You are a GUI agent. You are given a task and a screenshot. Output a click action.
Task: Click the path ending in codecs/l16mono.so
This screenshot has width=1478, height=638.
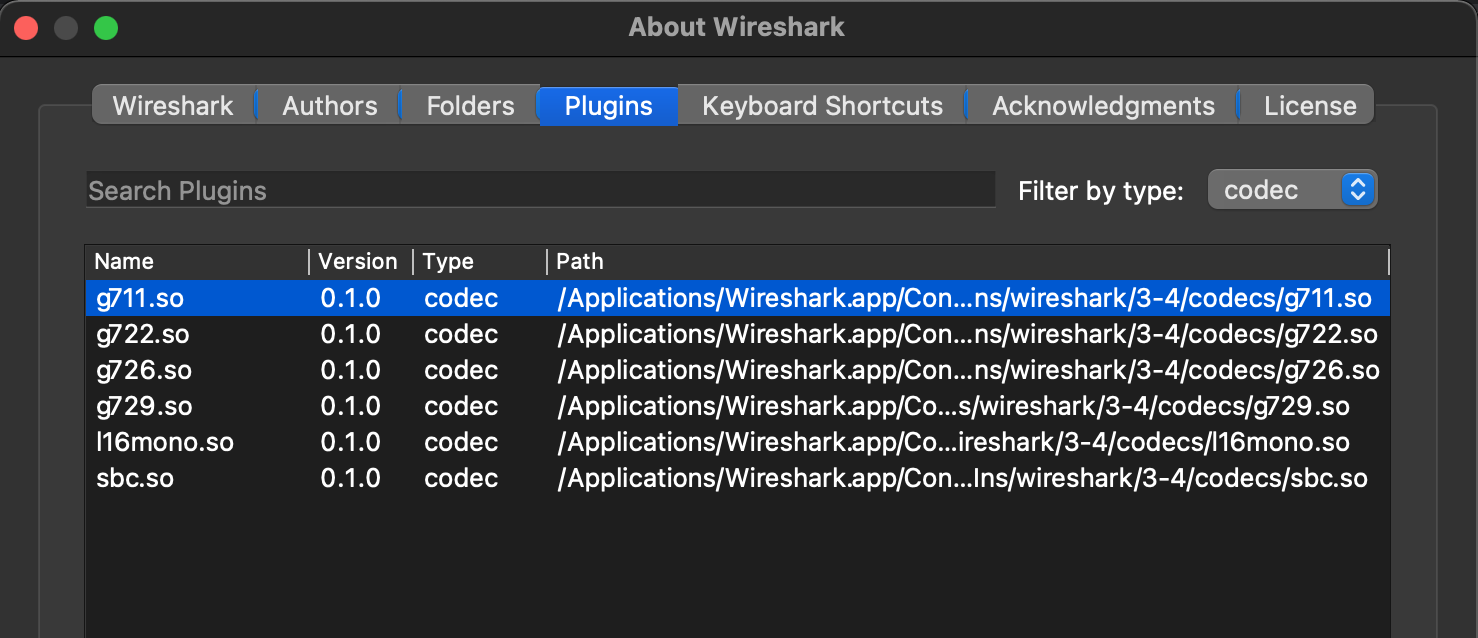(x=953, y=442)
